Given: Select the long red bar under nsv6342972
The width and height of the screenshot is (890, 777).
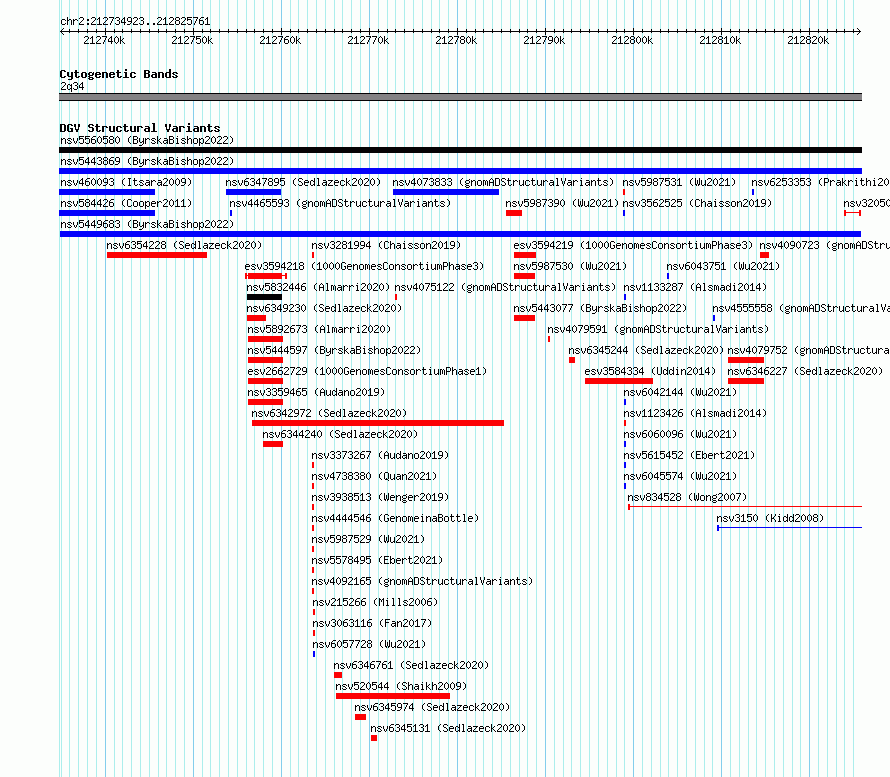Looking at the screenshot, I should [x=377, y=423].
